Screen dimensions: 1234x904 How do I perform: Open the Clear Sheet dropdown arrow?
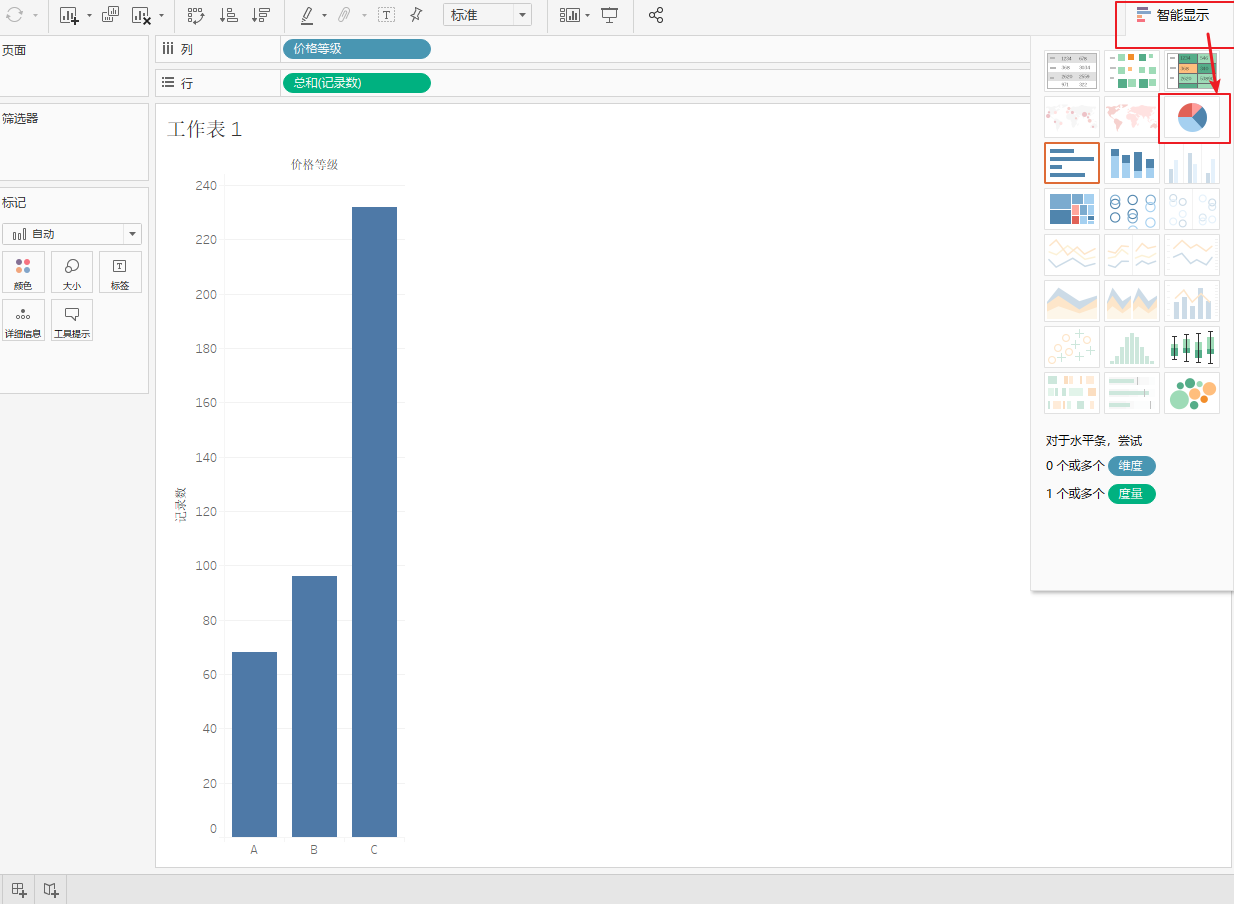[x=161, y=16]
